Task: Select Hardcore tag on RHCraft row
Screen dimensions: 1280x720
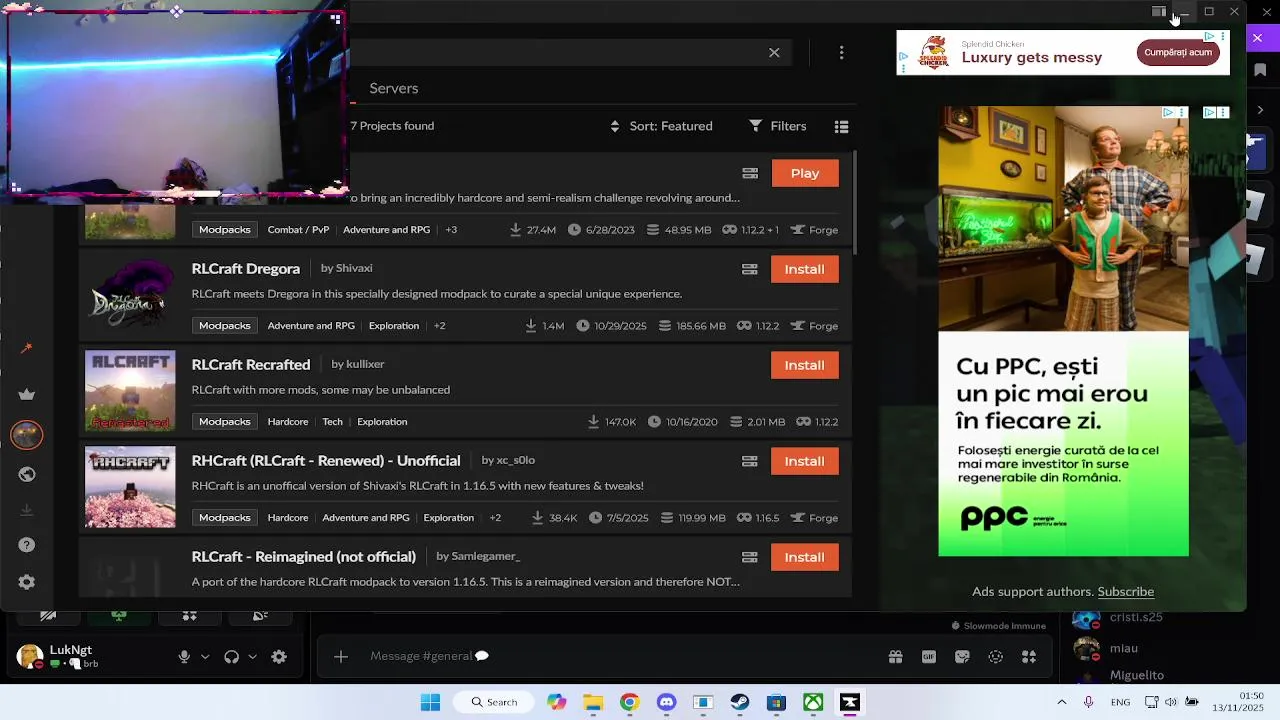Action: click(288, 517)
